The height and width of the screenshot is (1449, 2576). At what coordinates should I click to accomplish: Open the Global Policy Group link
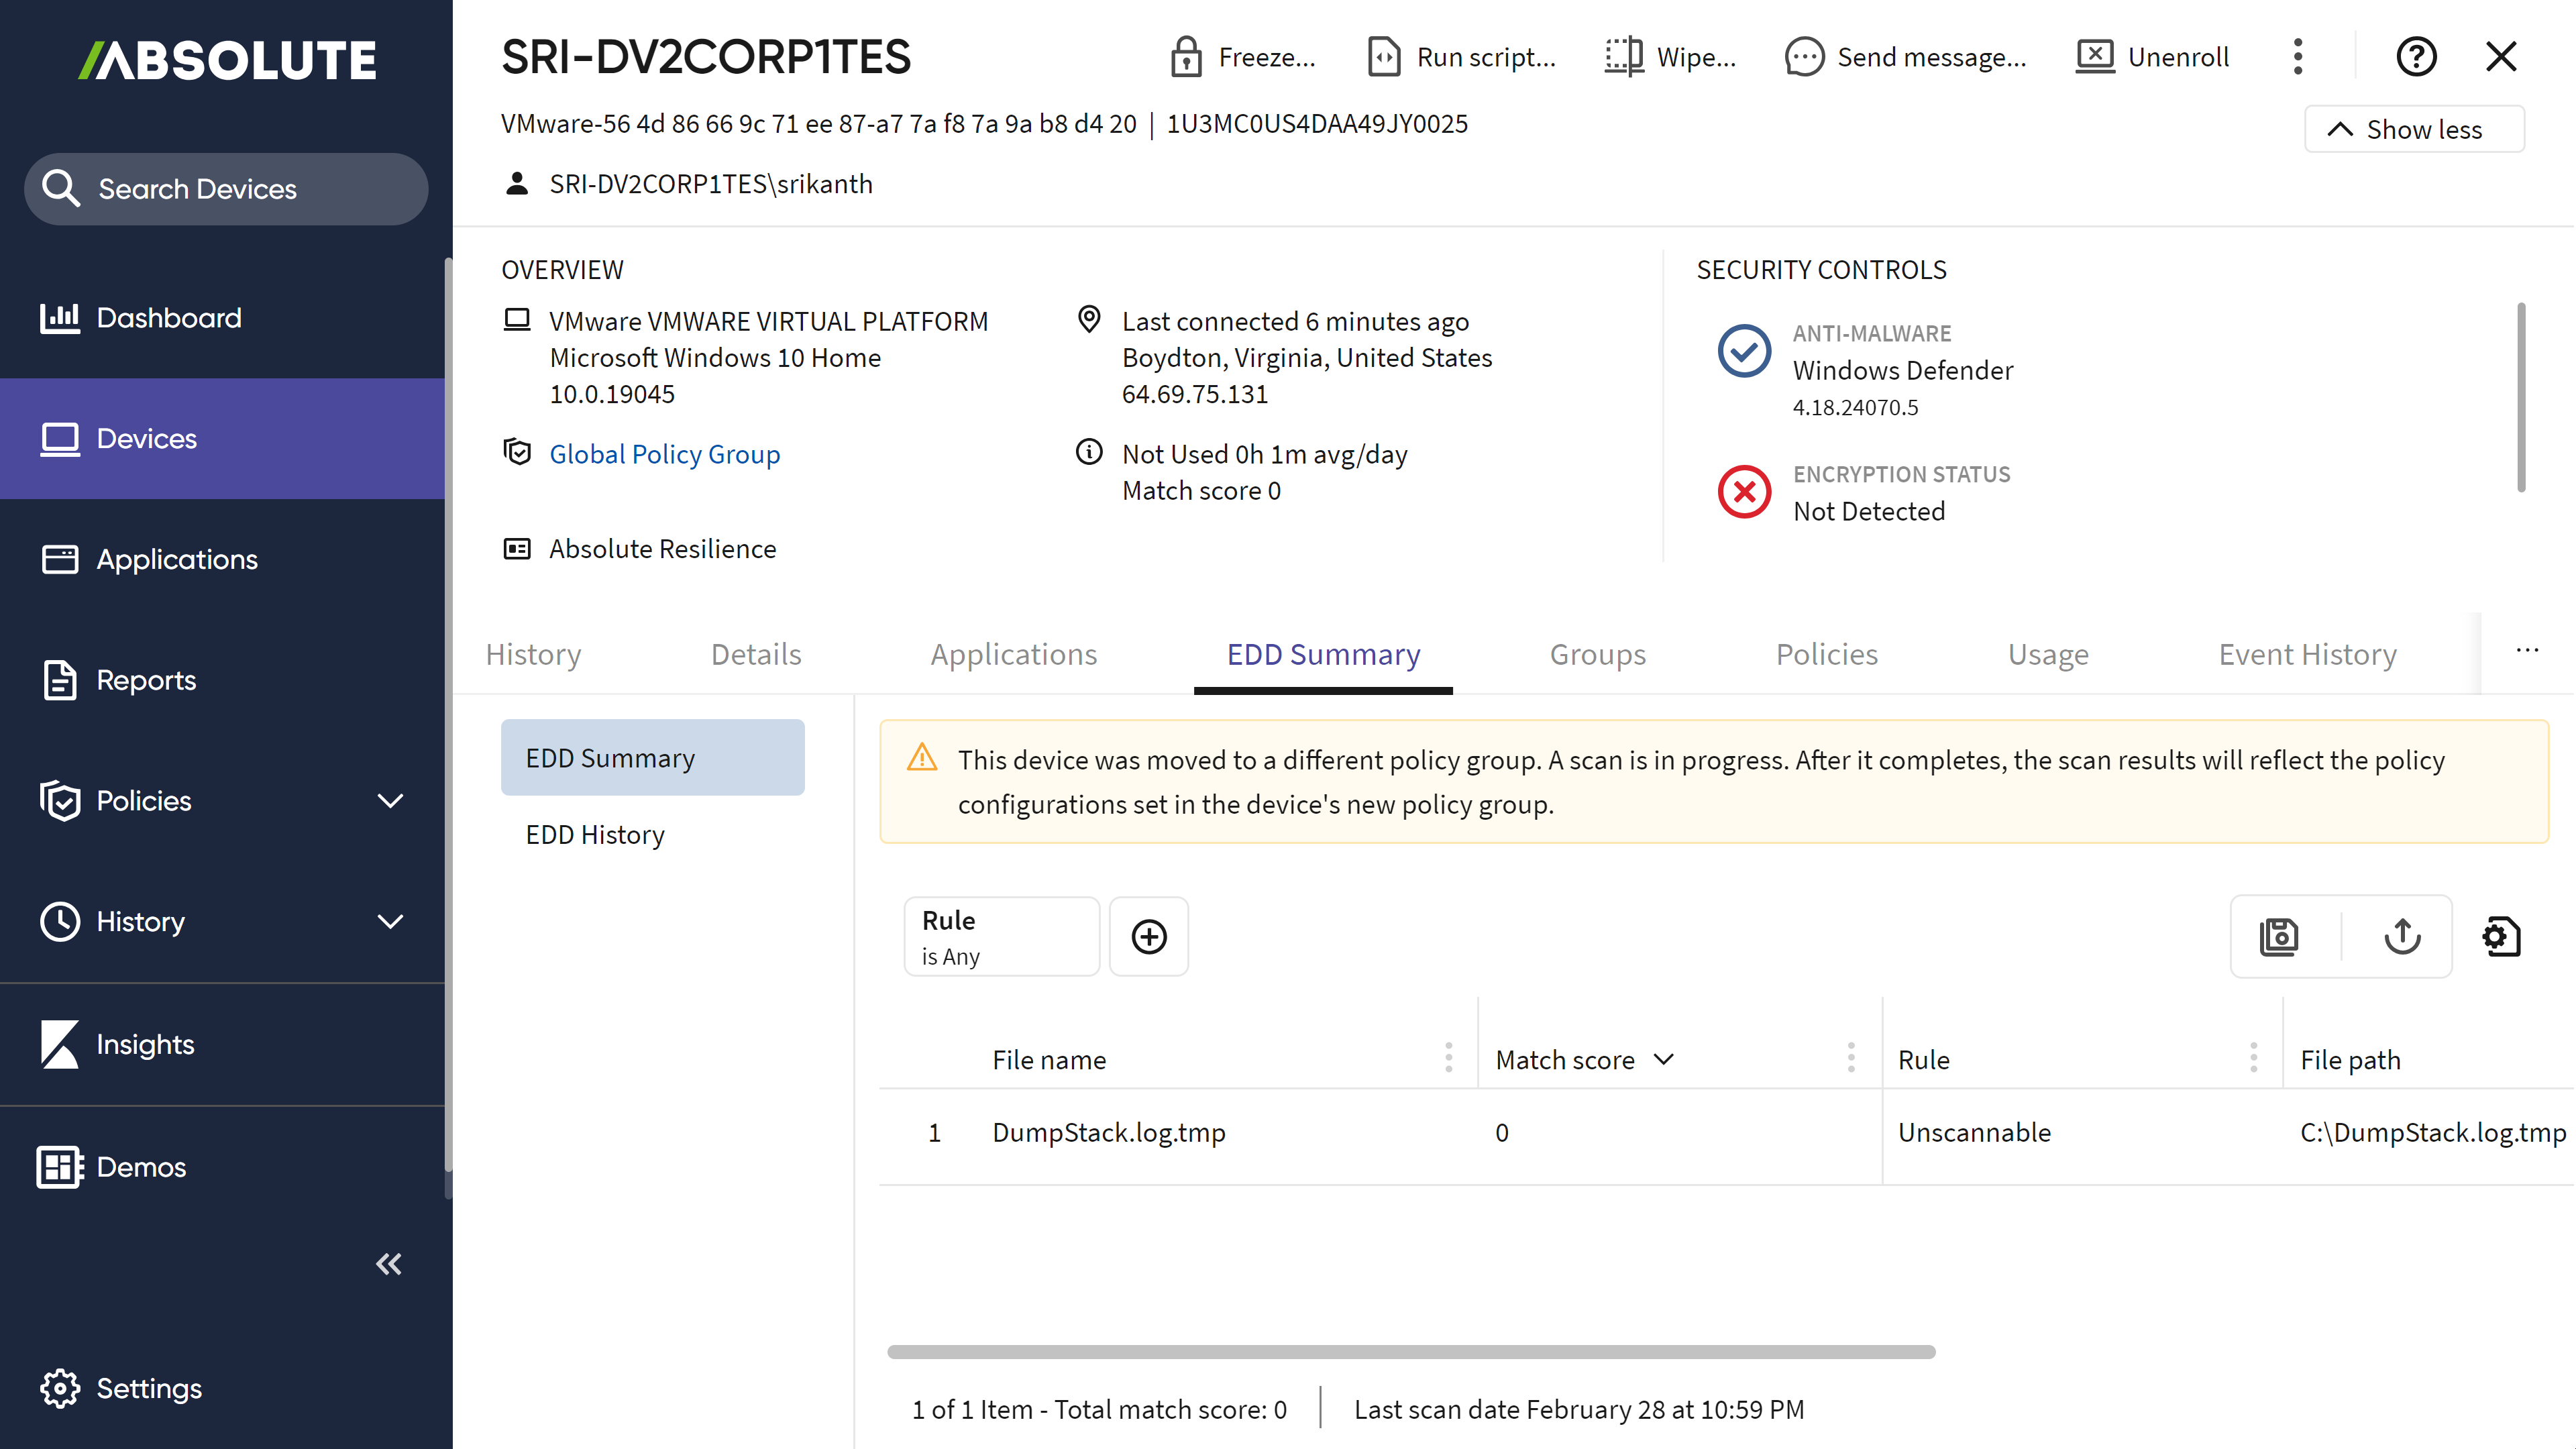pyautogui.click(x=664, y=454)
